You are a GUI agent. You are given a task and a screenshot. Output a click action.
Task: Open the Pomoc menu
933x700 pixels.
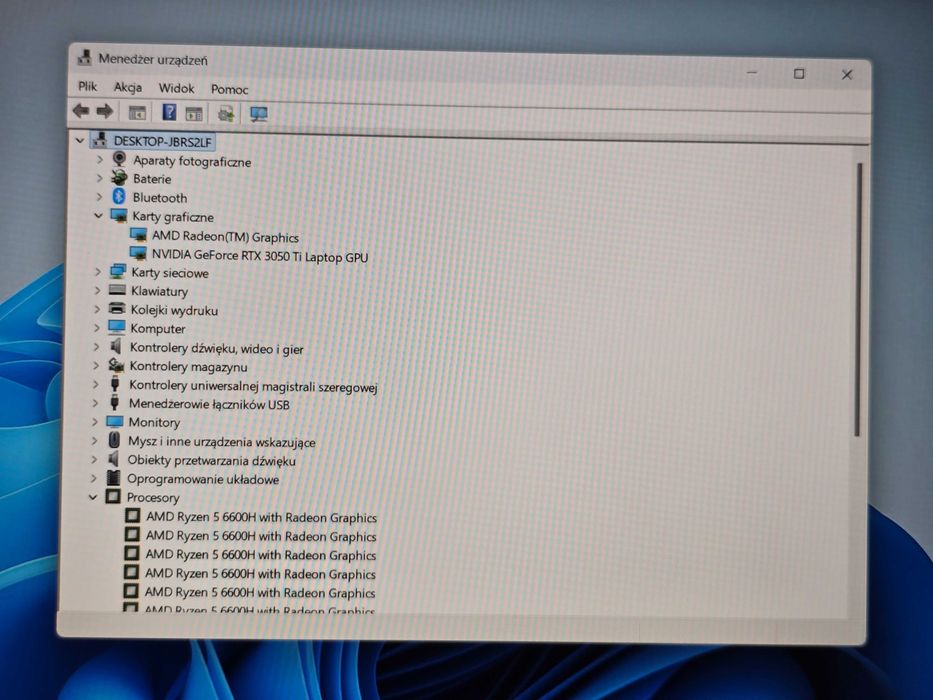click(229, 89)
